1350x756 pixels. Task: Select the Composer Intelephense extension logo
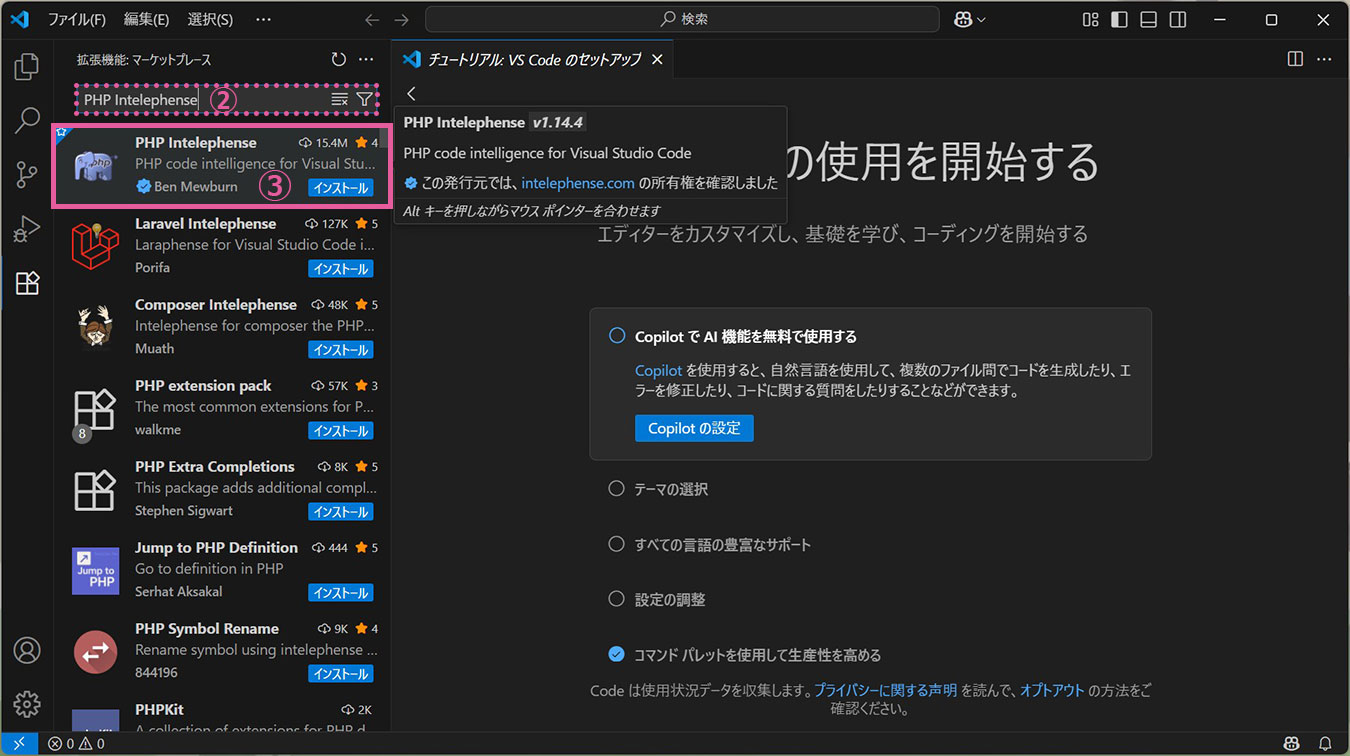click(96, 328)
